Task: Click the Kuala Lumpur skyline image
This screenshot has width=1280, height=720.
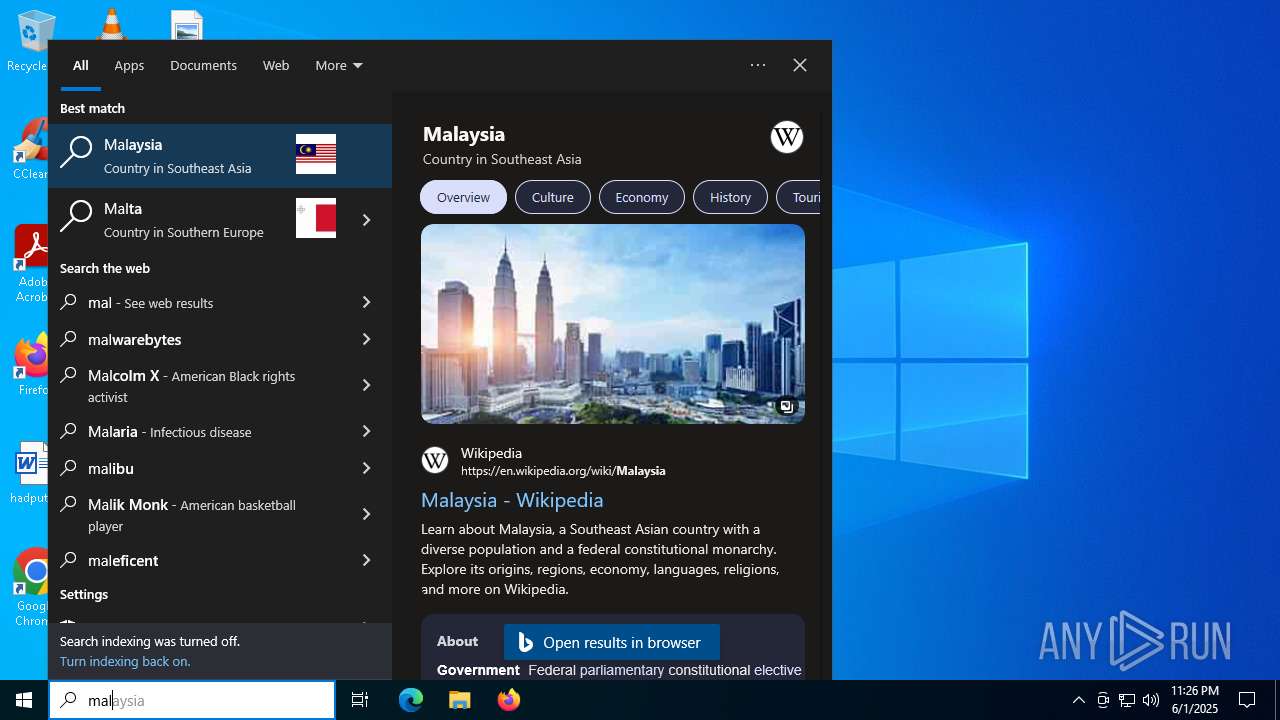Action: [613, 324]
